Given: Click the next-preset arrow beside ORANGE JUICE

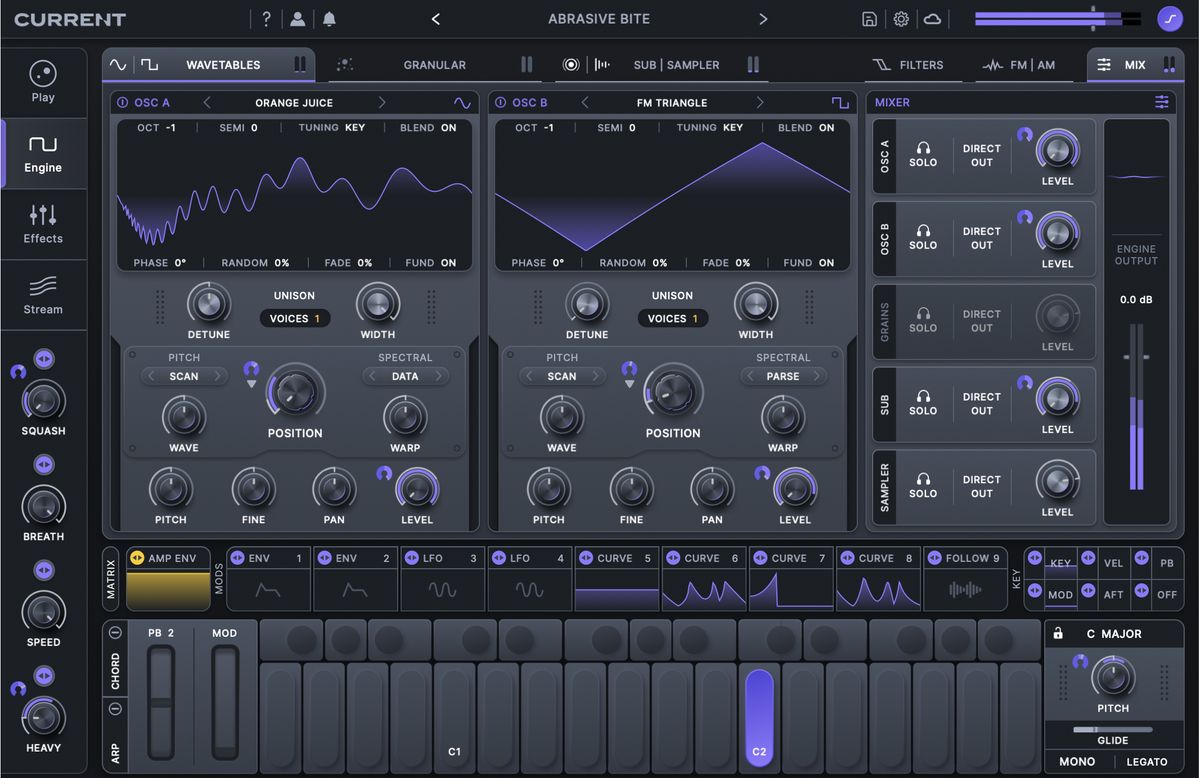Looking at the screenshot, I should click(x=383, y=102).
